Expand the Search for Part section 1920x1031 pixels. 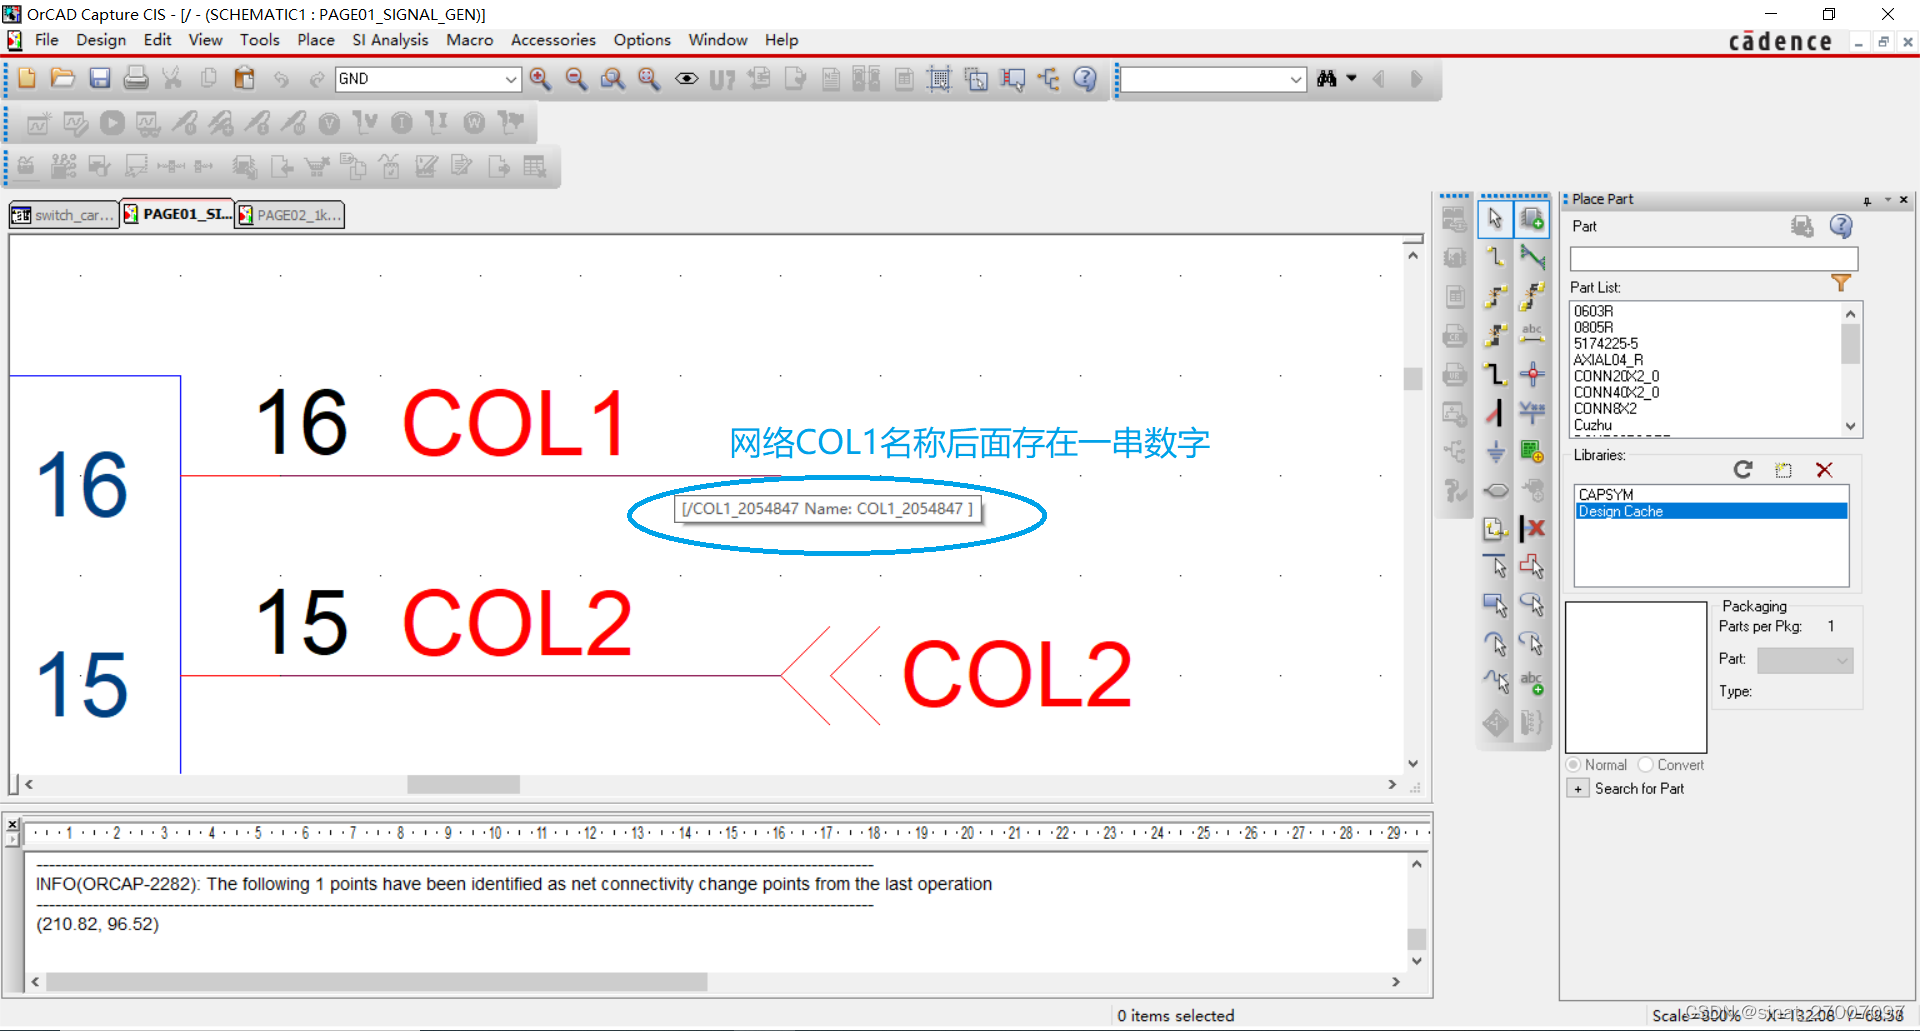point(1578,788)
